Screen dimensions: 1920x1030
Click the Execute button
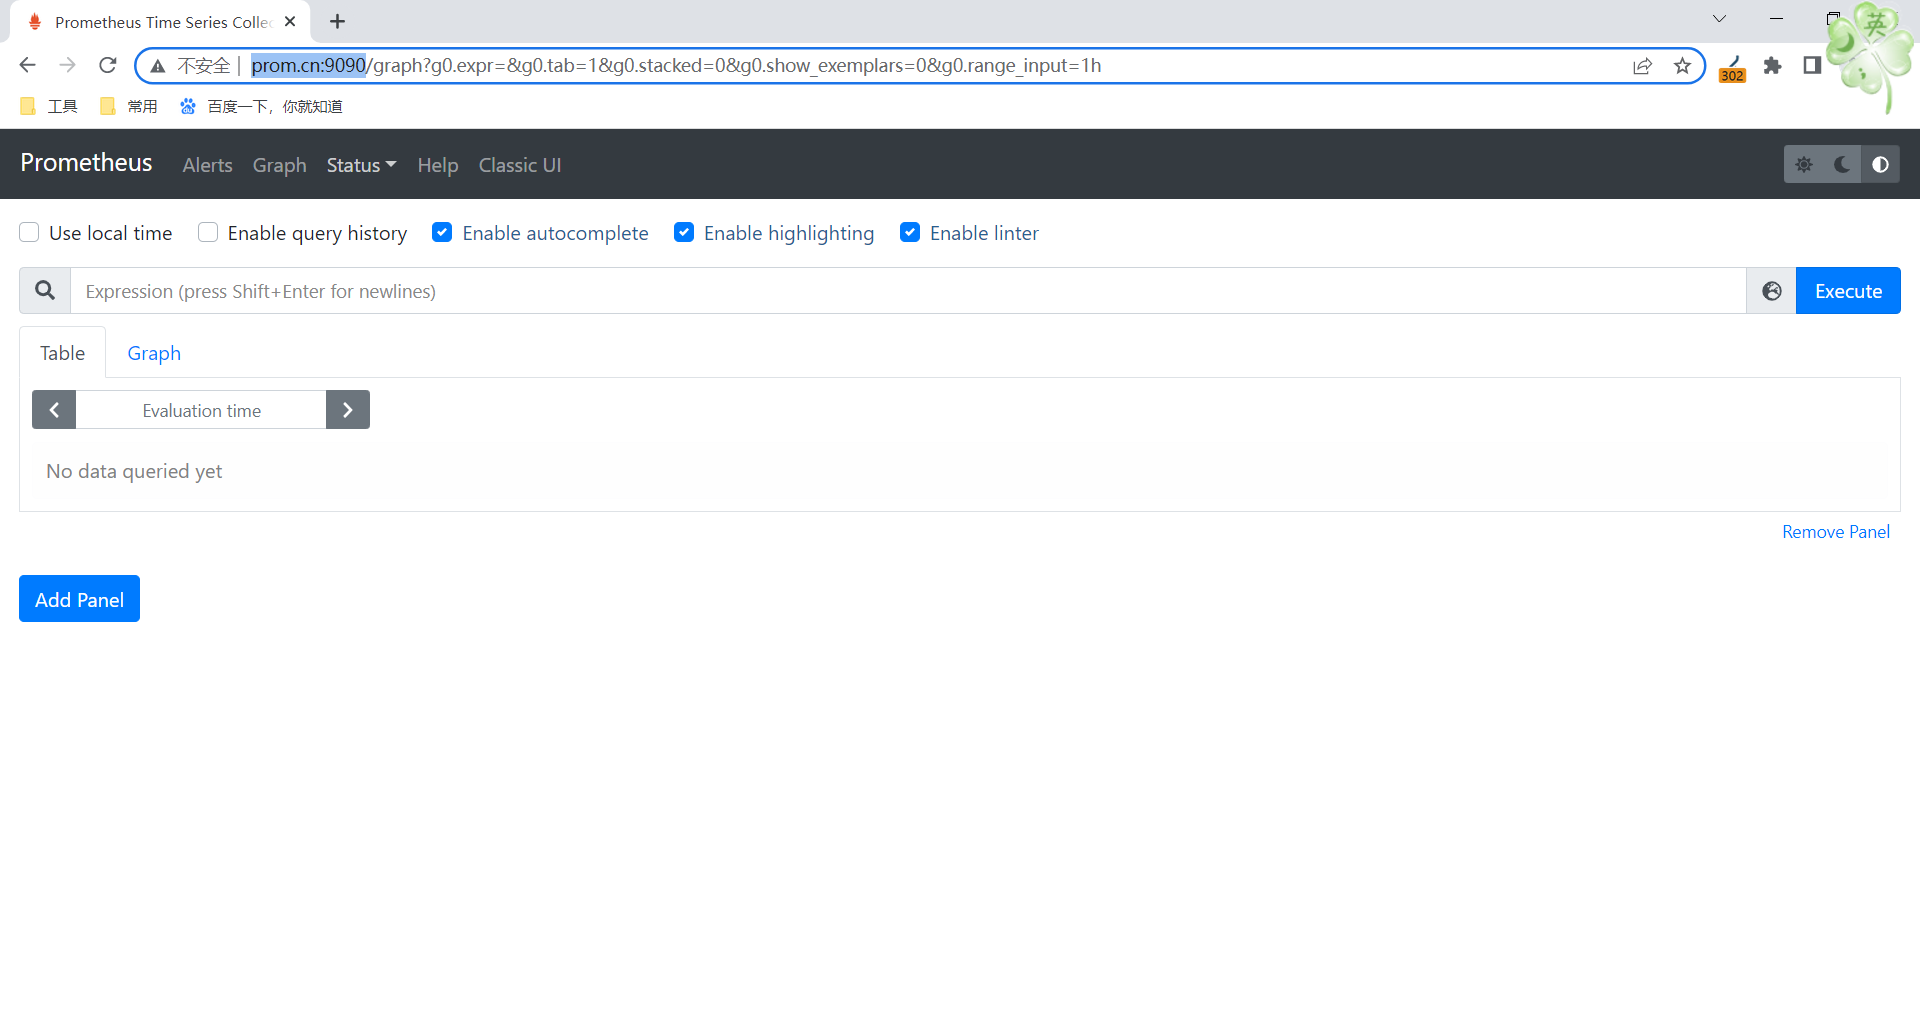coord(1848,290)
